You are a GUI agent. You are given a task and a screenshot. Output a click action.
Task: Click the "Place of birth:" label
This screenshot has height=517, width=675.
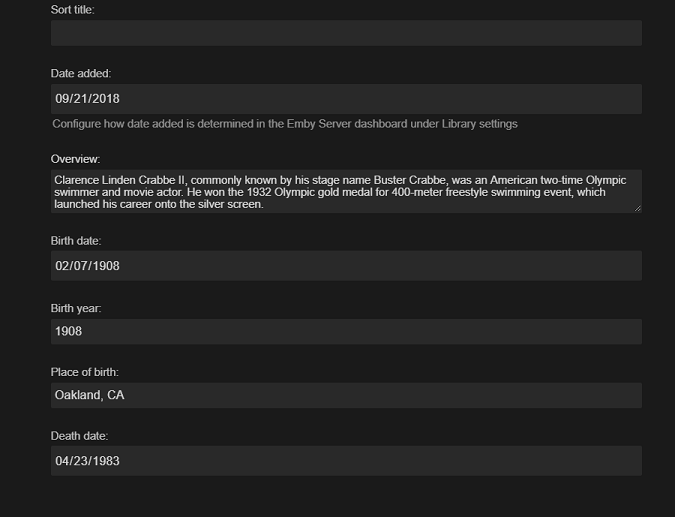pos(85,372)
